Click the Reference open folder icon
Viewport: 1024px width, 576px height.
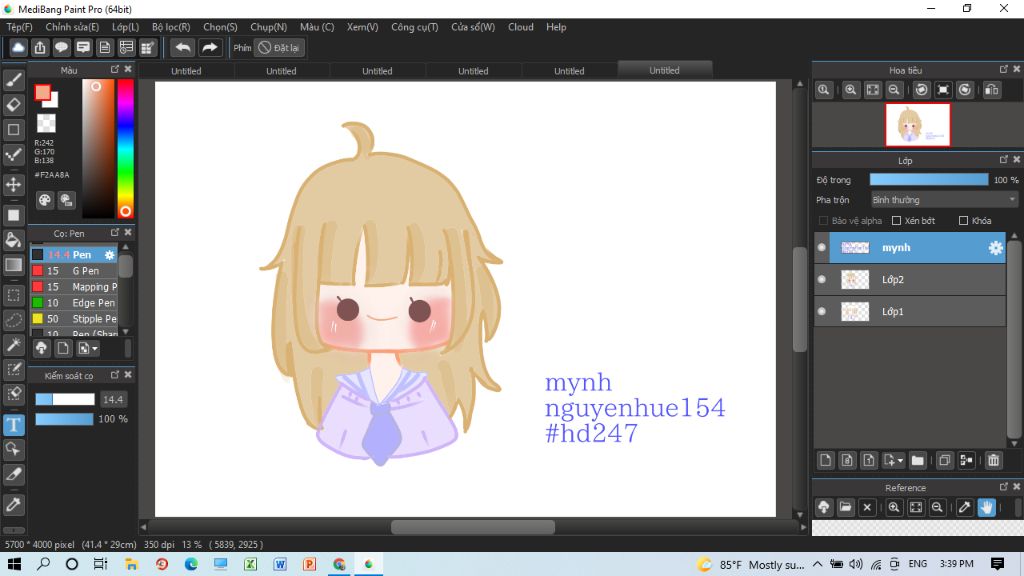(845, 507)
